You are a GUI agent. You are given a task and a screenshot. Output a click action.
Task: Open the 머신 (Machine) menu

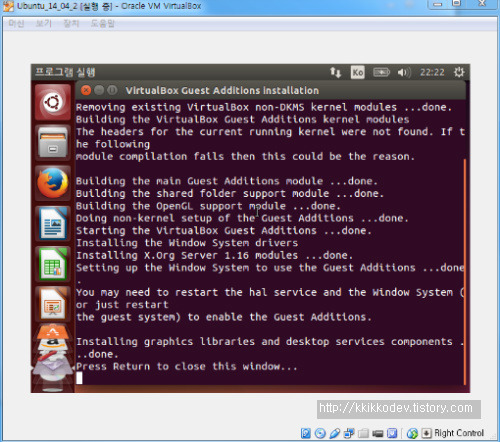16,23
